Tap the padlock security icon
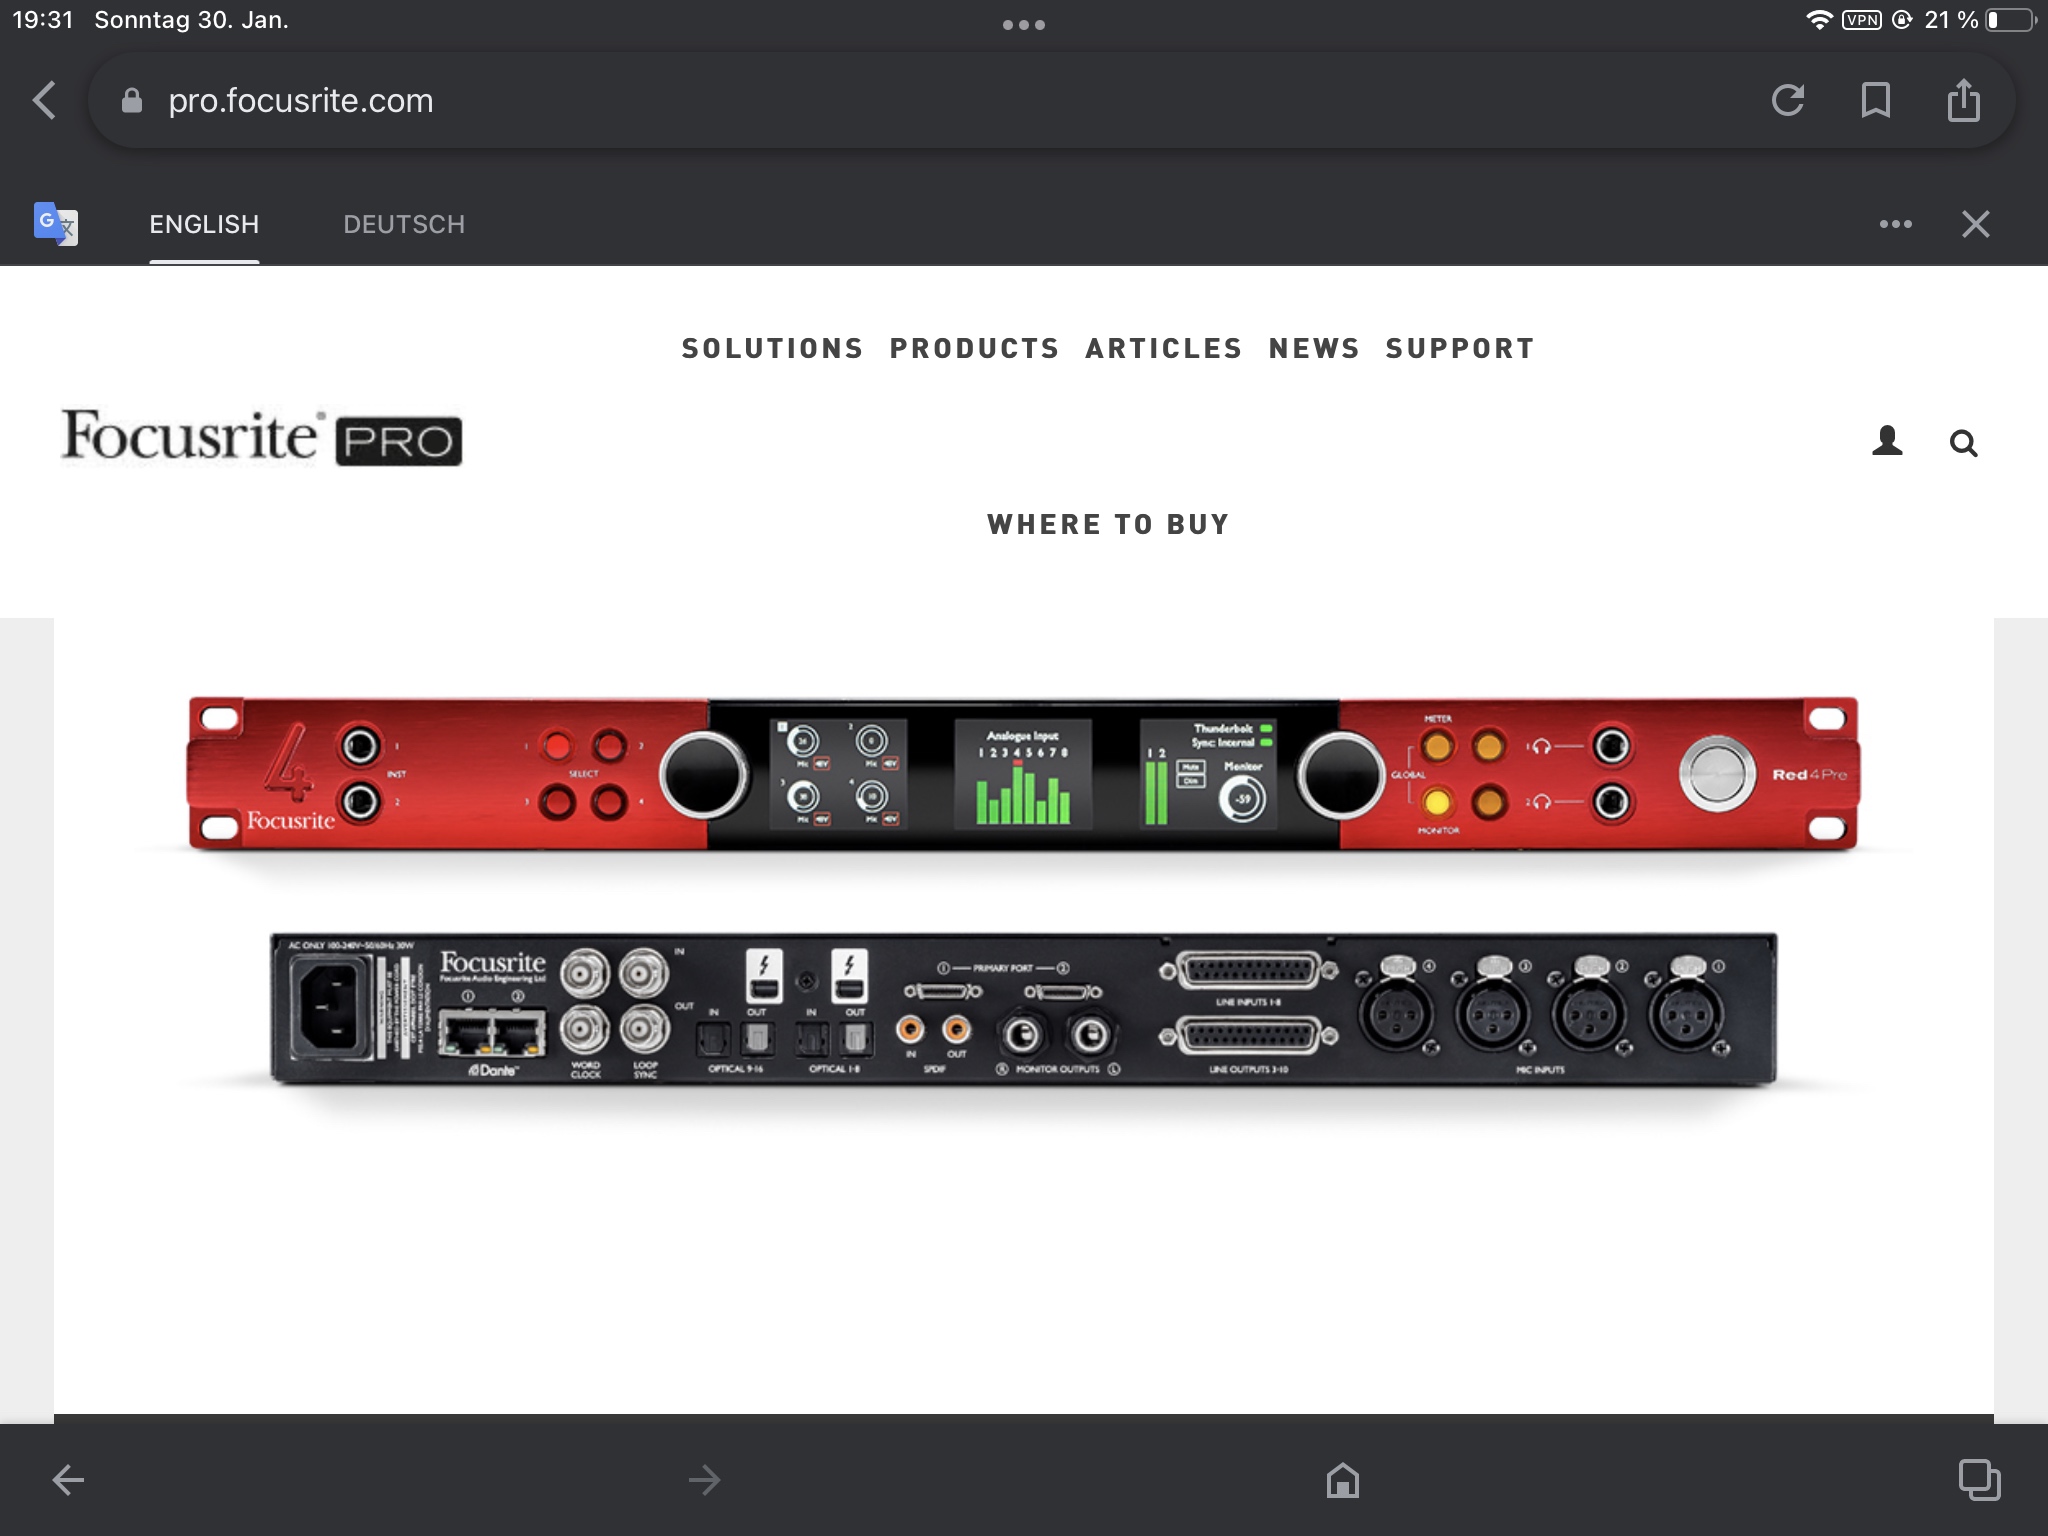2048x1536 pixels. pos(131,100)
